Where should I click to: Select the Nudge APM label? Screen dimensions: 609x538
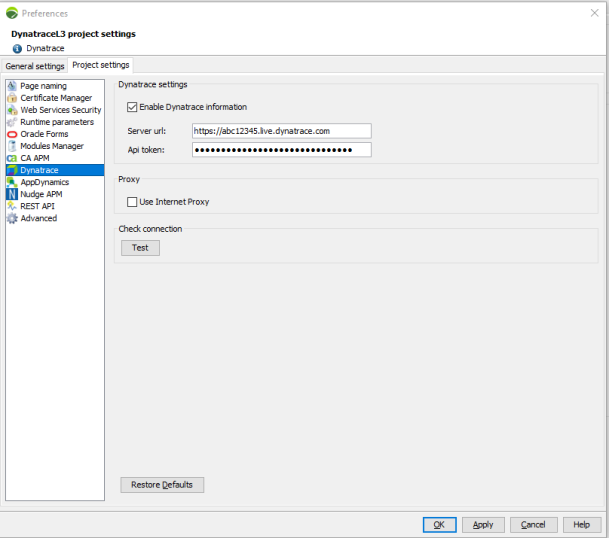[x=41, y=194]
